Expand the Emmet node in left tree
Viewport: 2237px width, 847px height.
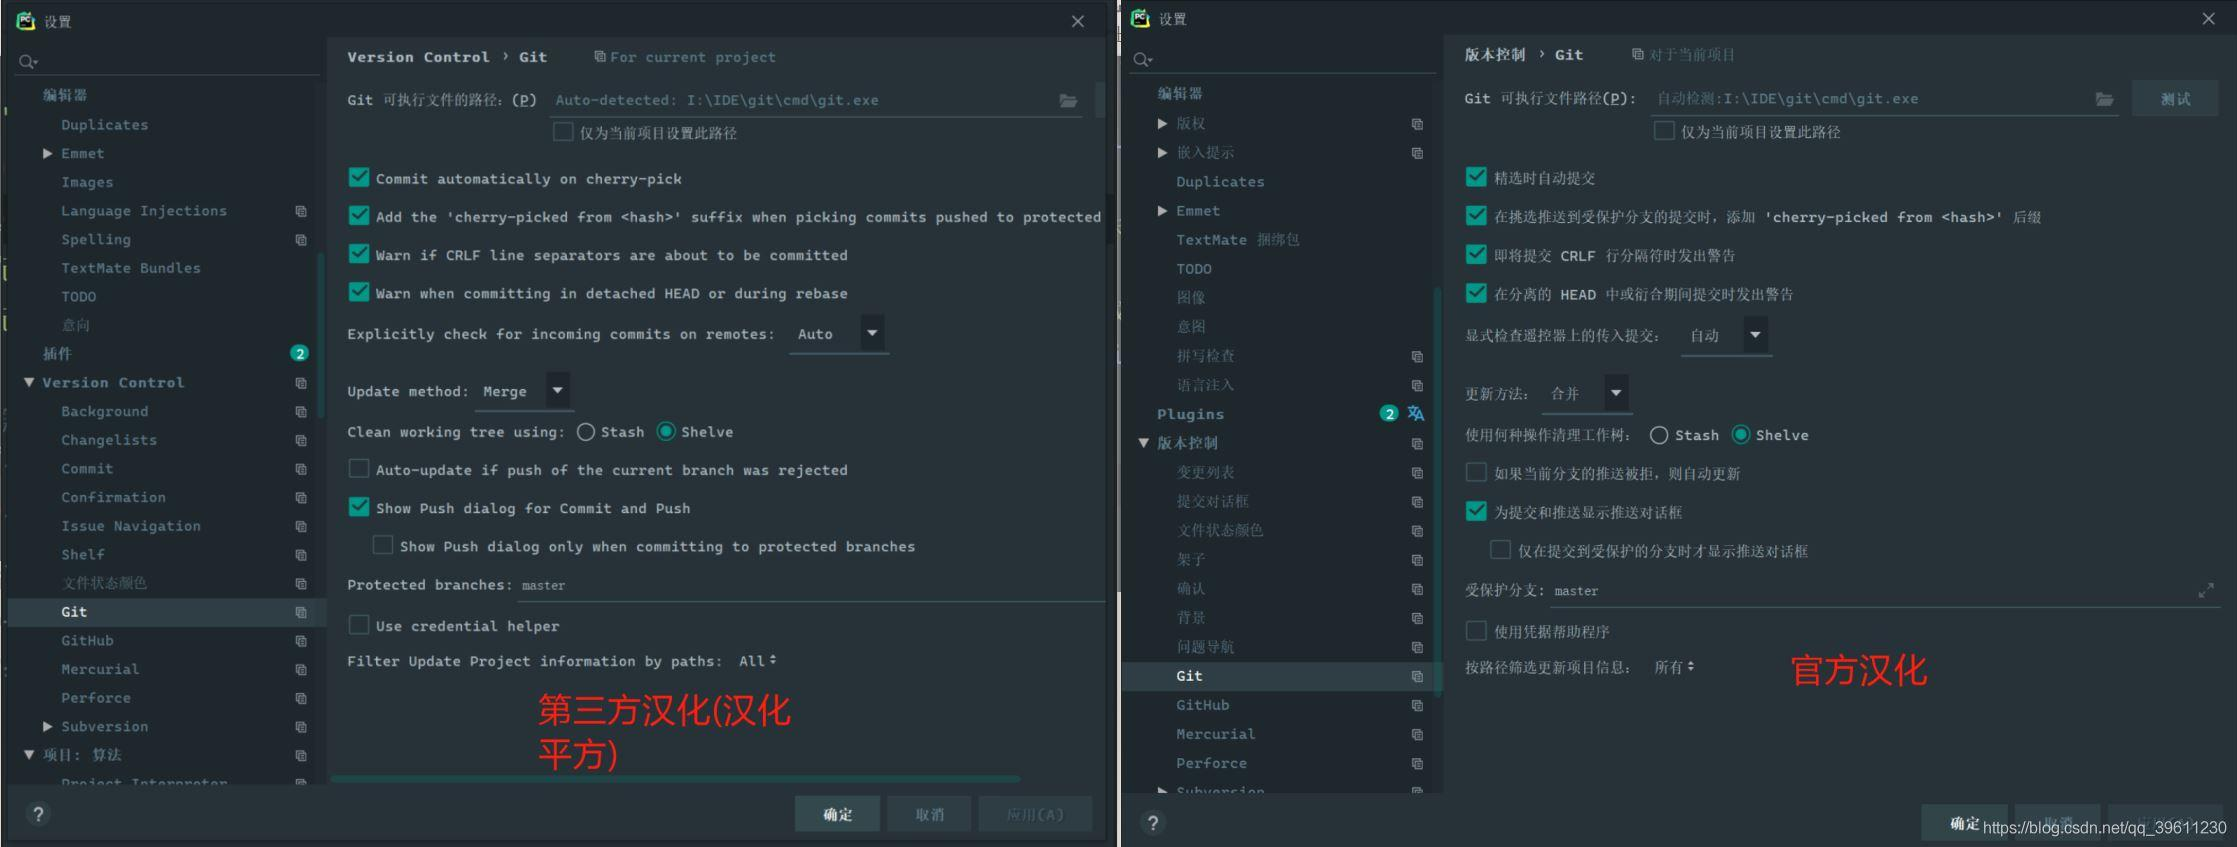(x=47, y=153)
